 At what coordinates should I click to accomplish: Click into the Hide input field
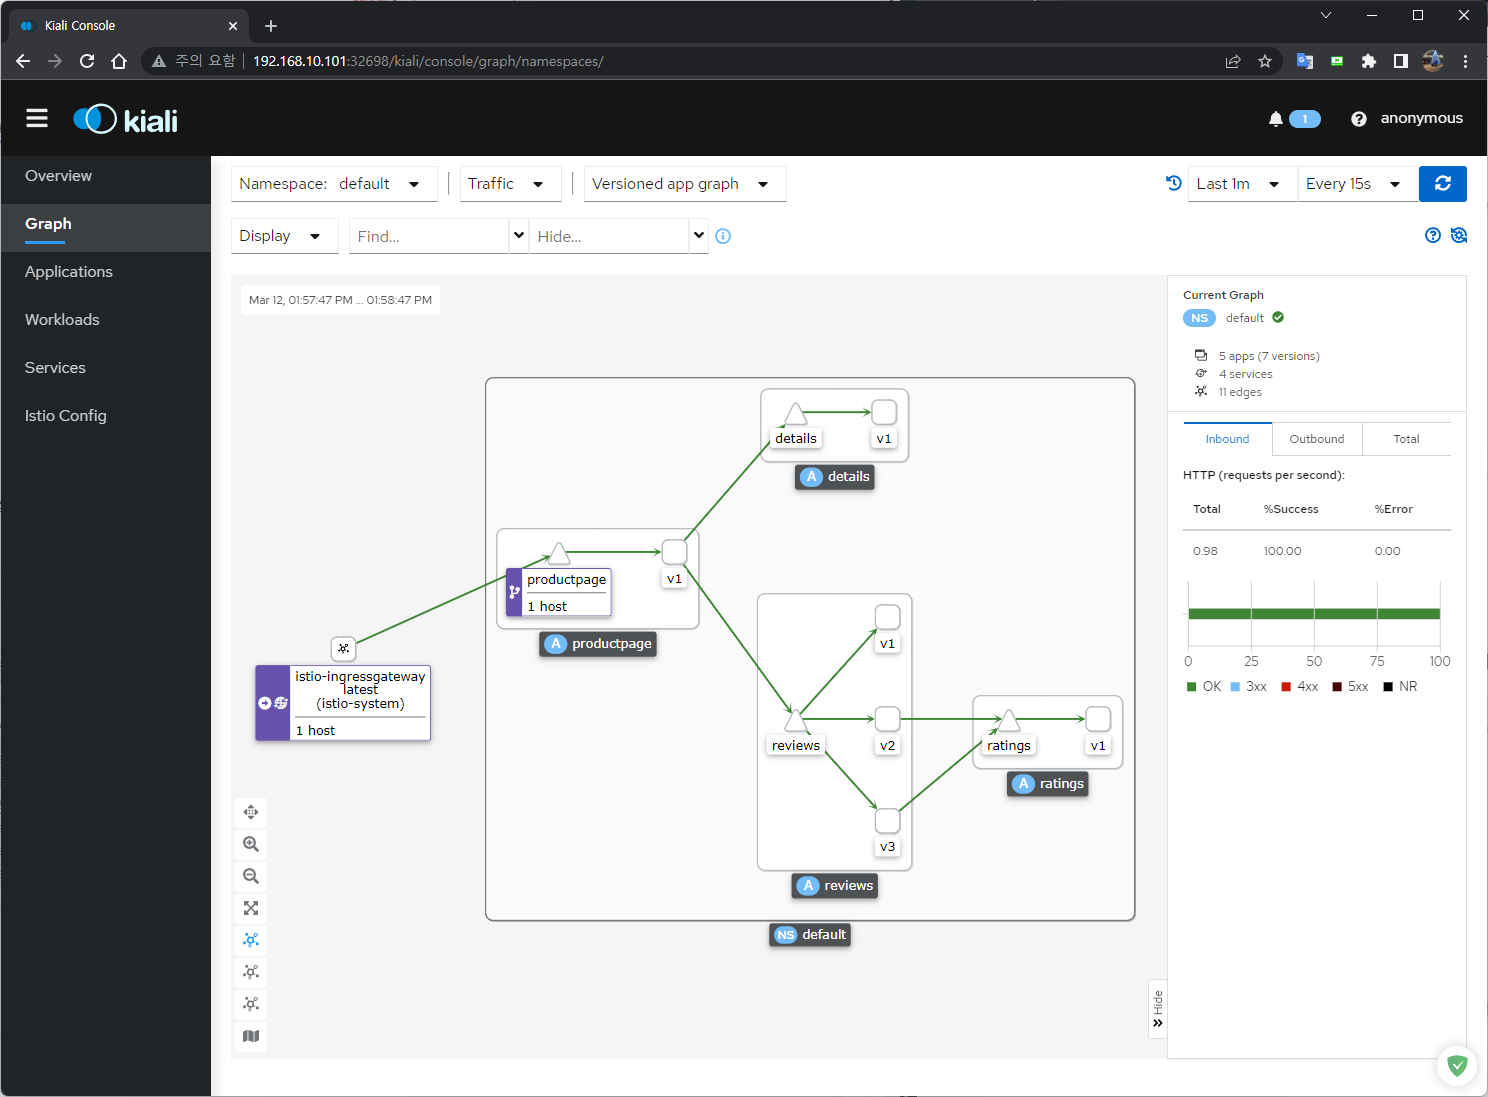pyautogui.click(x=609, y=236)
